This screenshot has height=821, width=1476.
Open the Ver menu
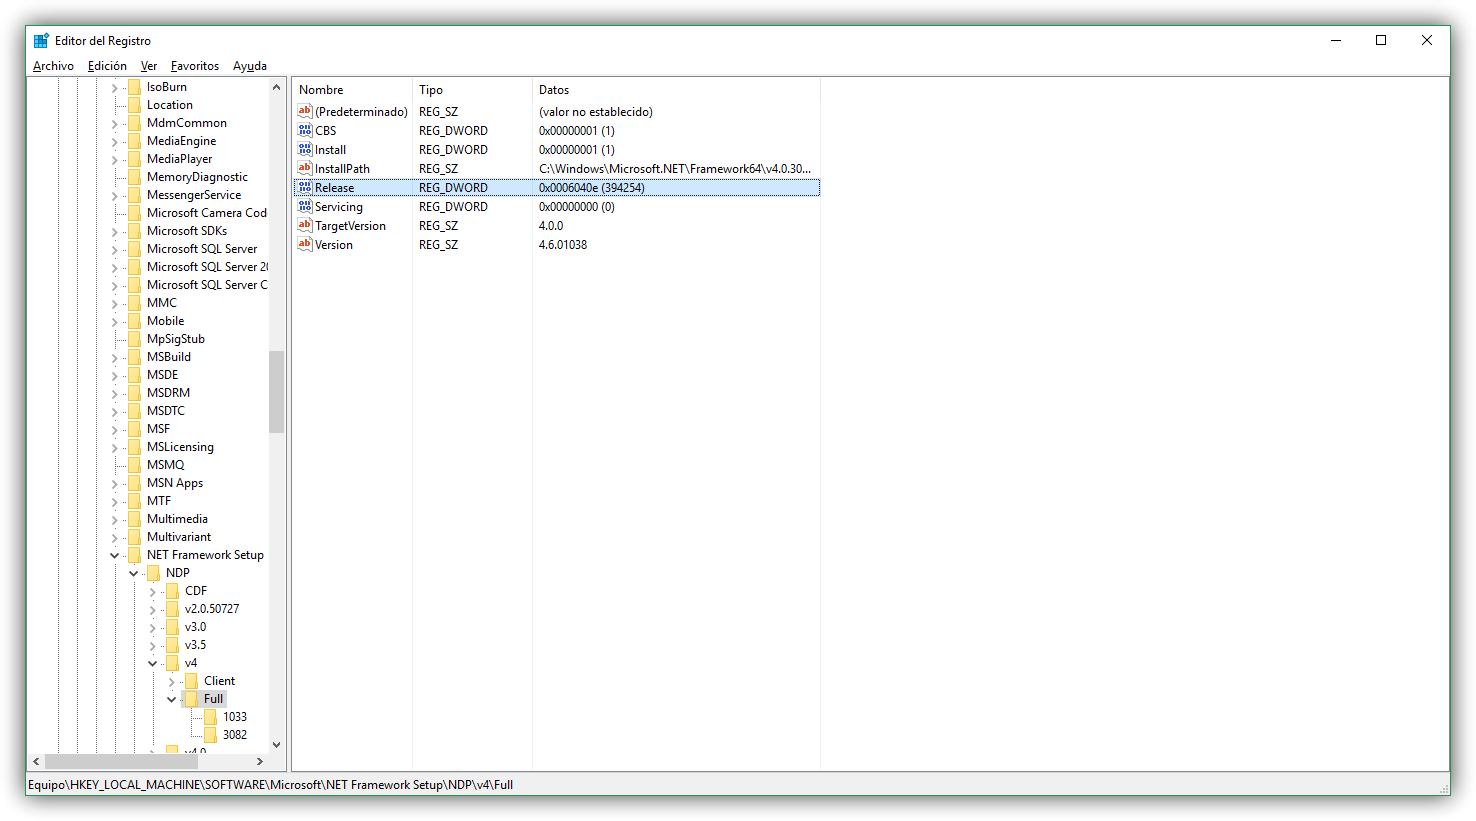tap(149, 66)
